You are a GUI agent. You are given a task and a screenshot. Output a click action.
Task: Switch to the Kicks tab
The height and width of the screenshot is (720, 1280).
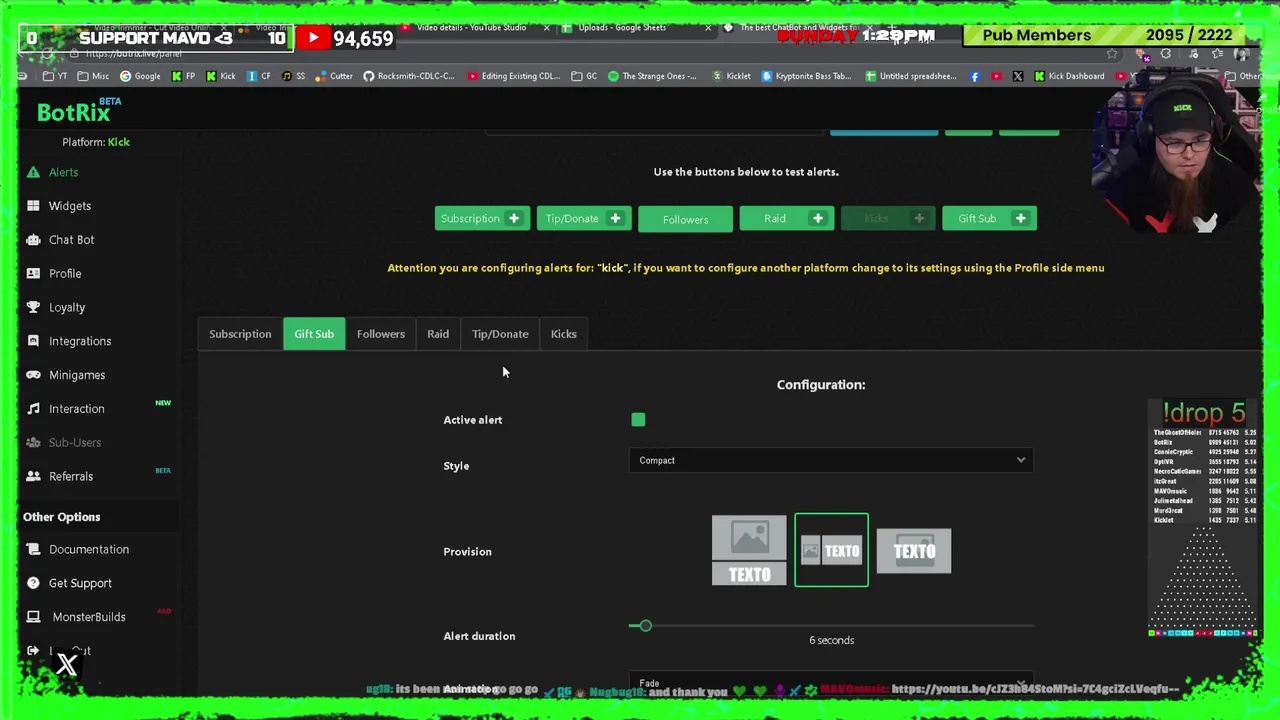pyautogui.click(x=564, y=334)
